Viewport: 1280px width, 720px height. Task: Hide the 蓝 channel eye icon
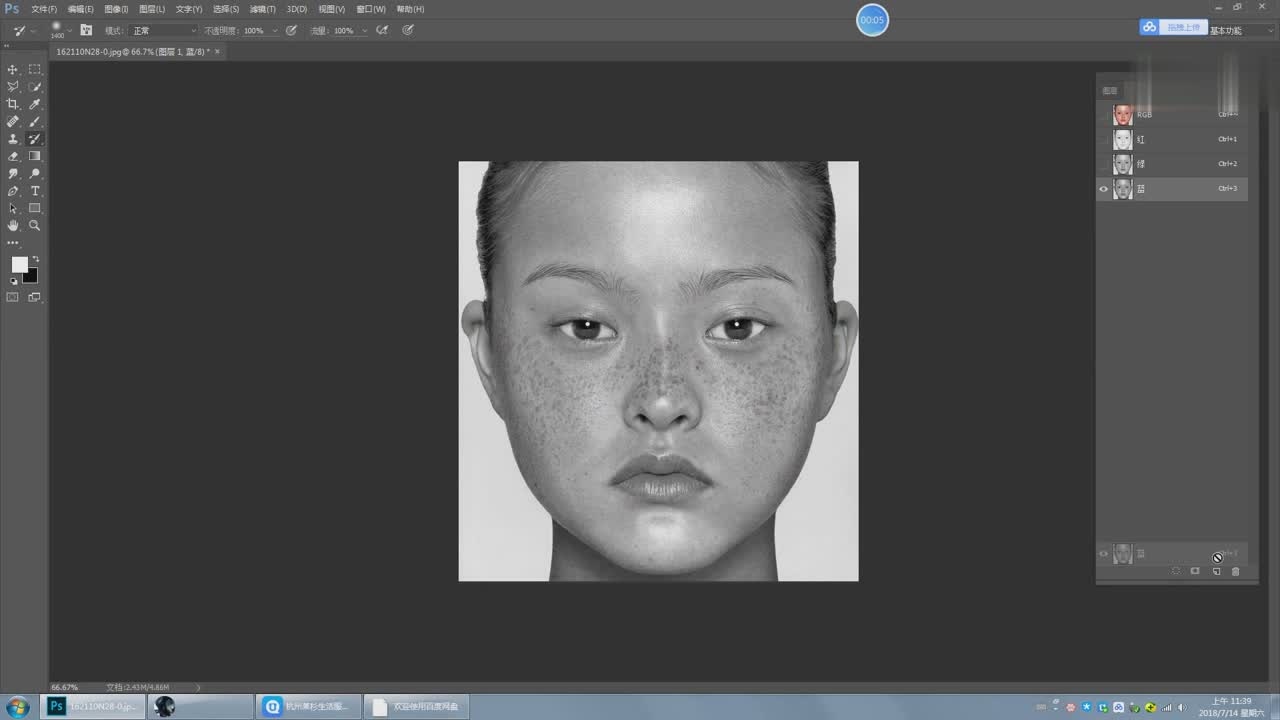[x=1105, y=188]
